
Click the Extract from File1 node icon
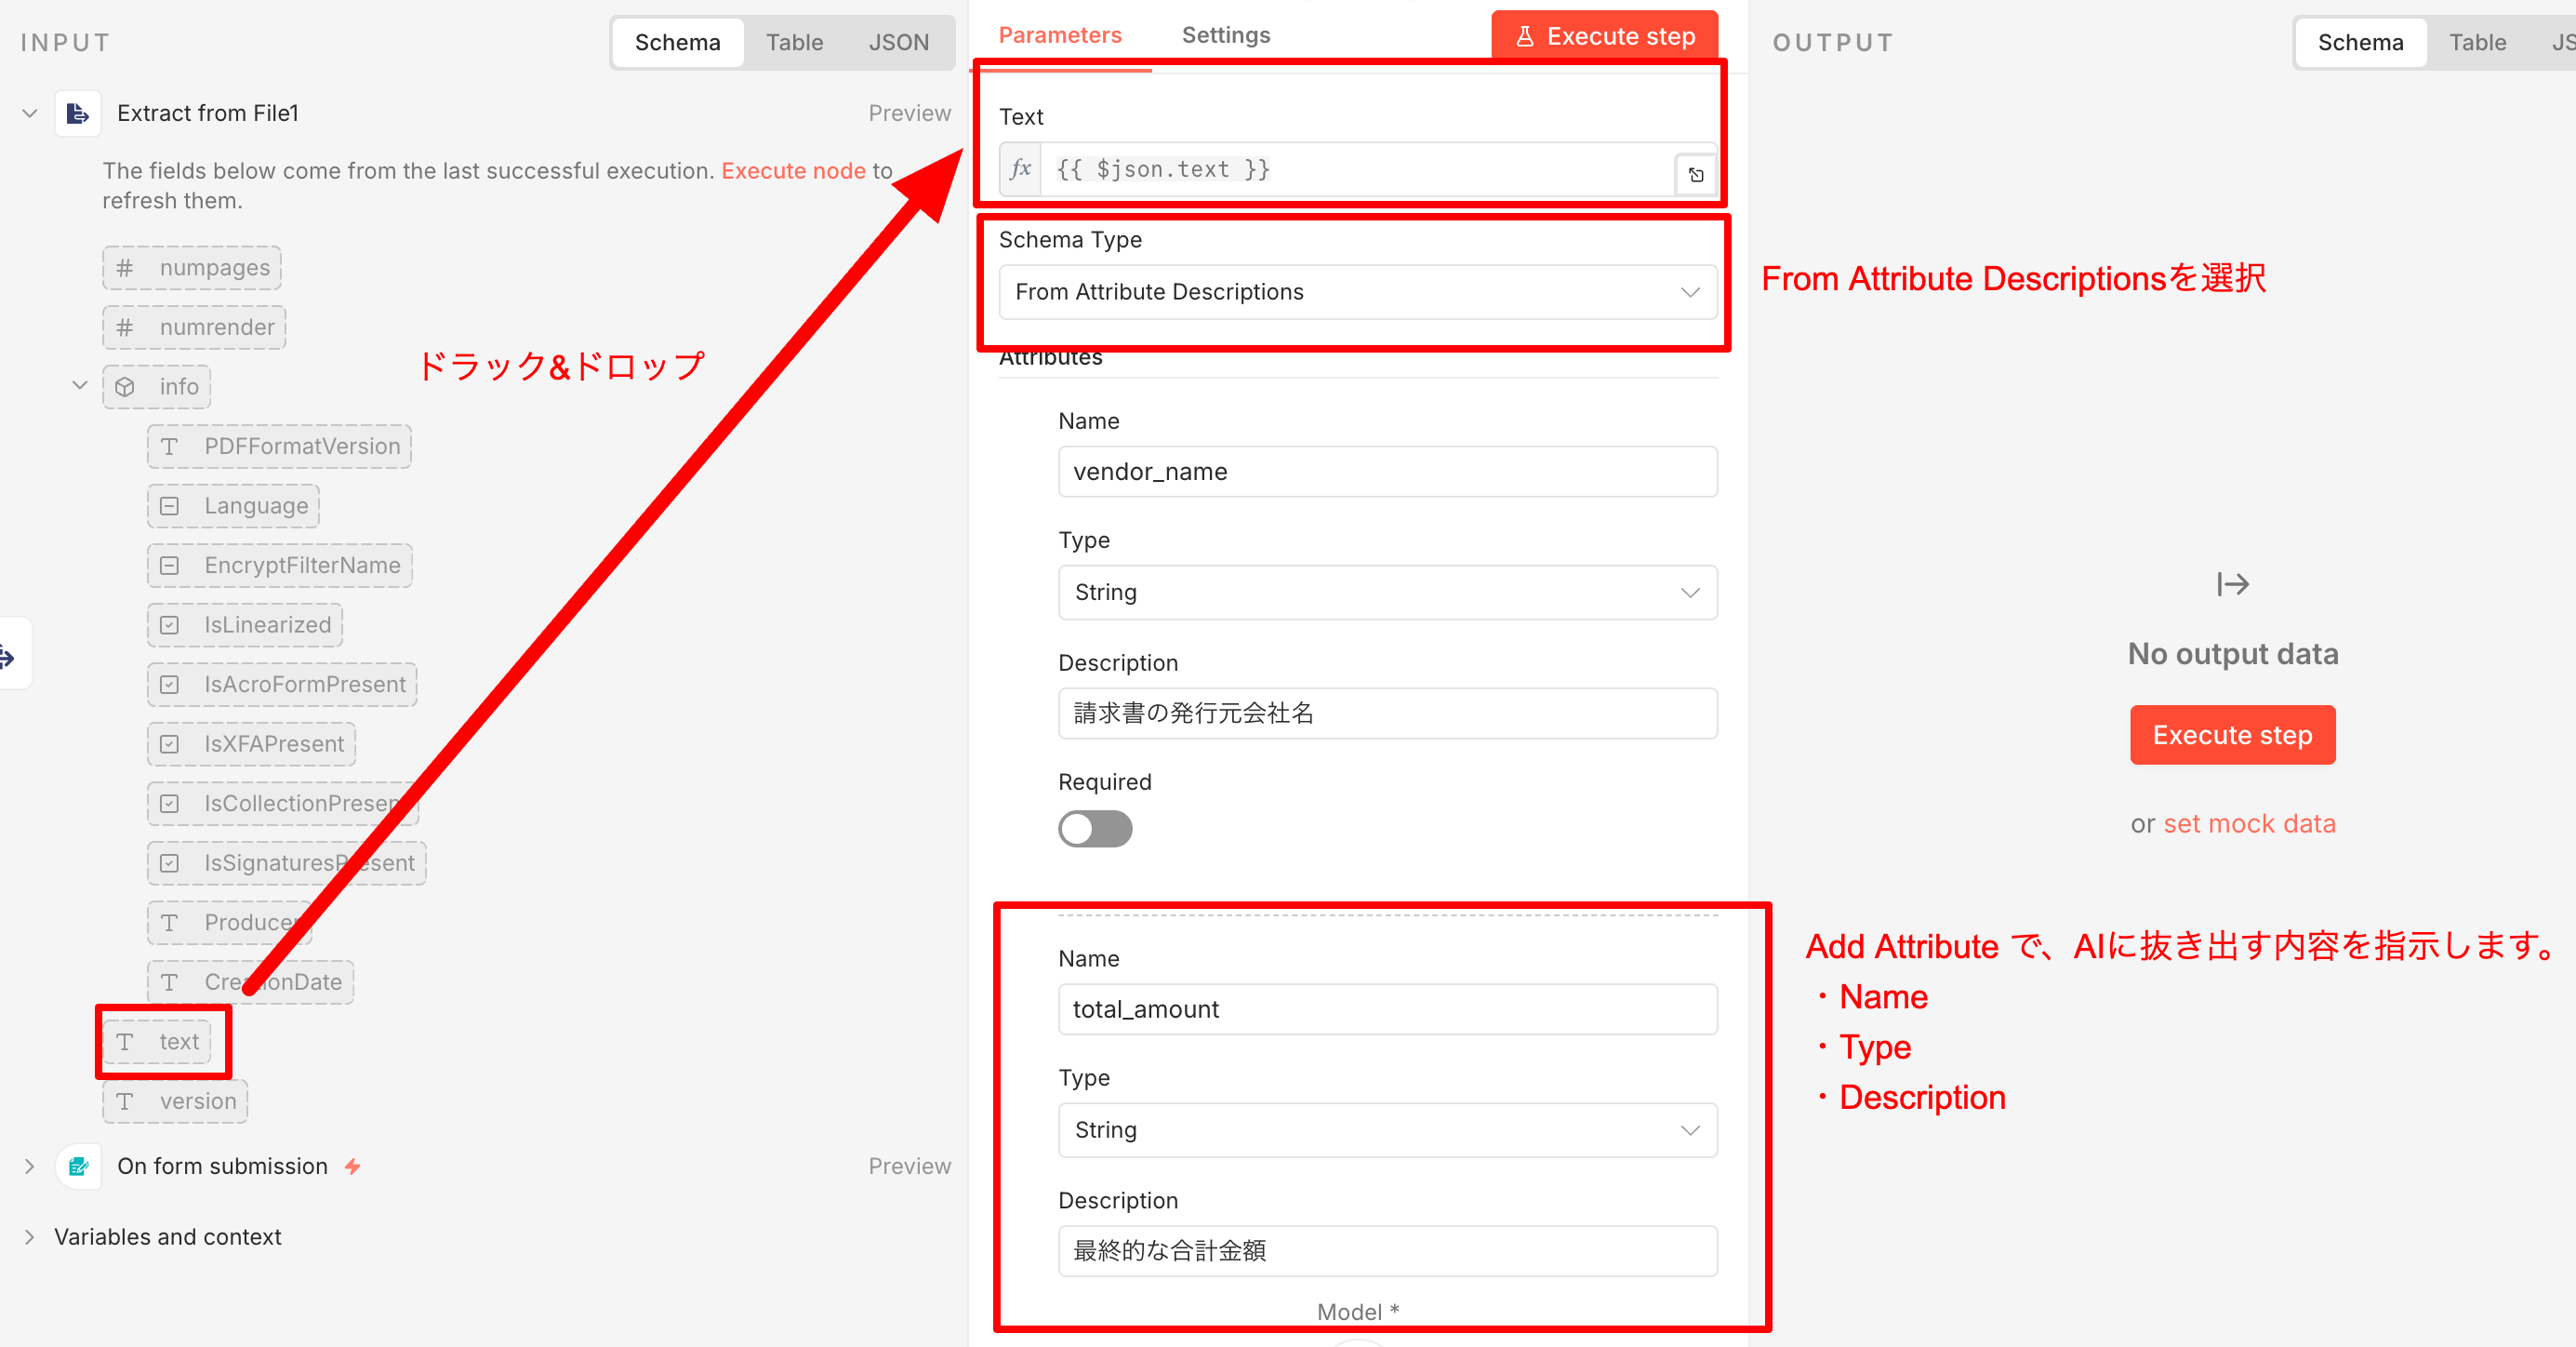(x=77, y=114)
